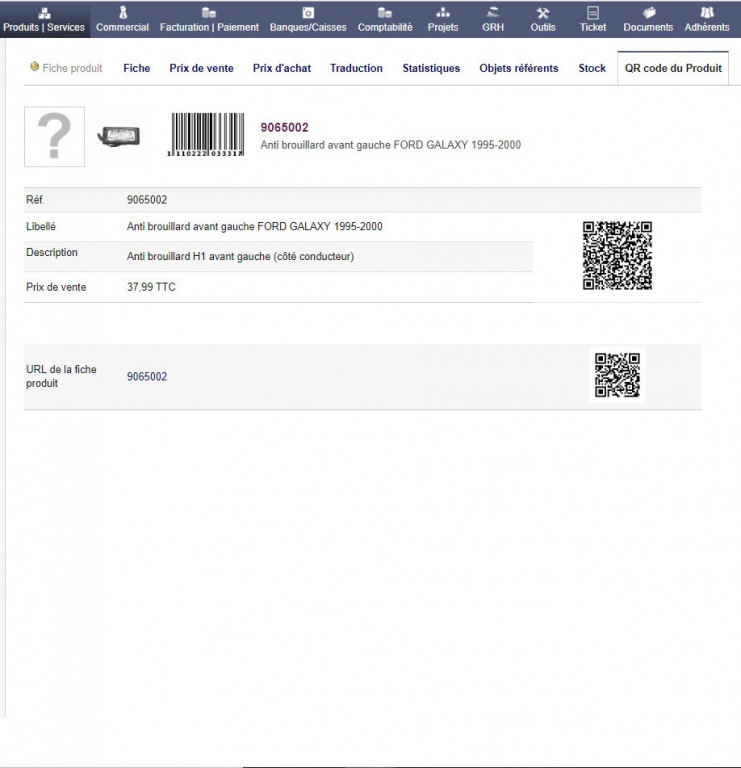Click the product title under the reference heading
741x768 pixels.
point(391,145)
